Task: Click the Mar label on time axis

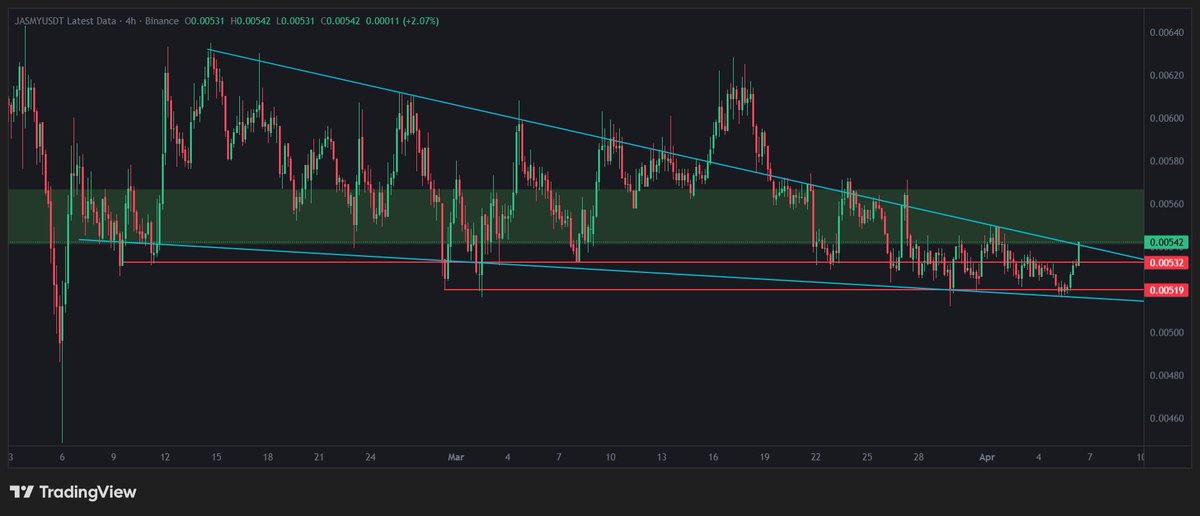Action: tap(456, 457)
